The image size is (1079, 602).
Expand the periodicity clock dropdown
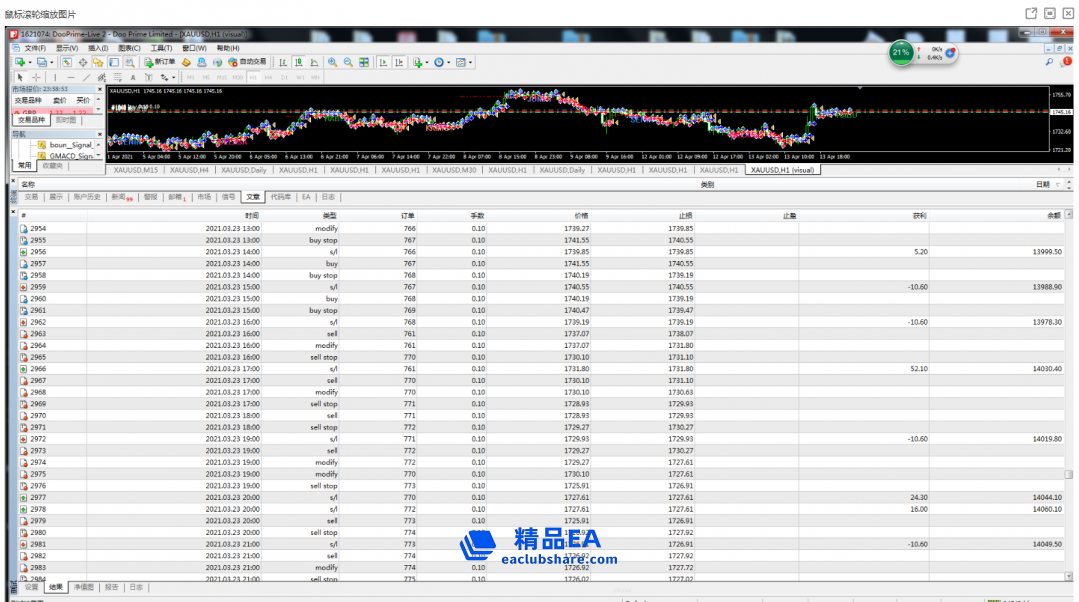click(449, 62)
